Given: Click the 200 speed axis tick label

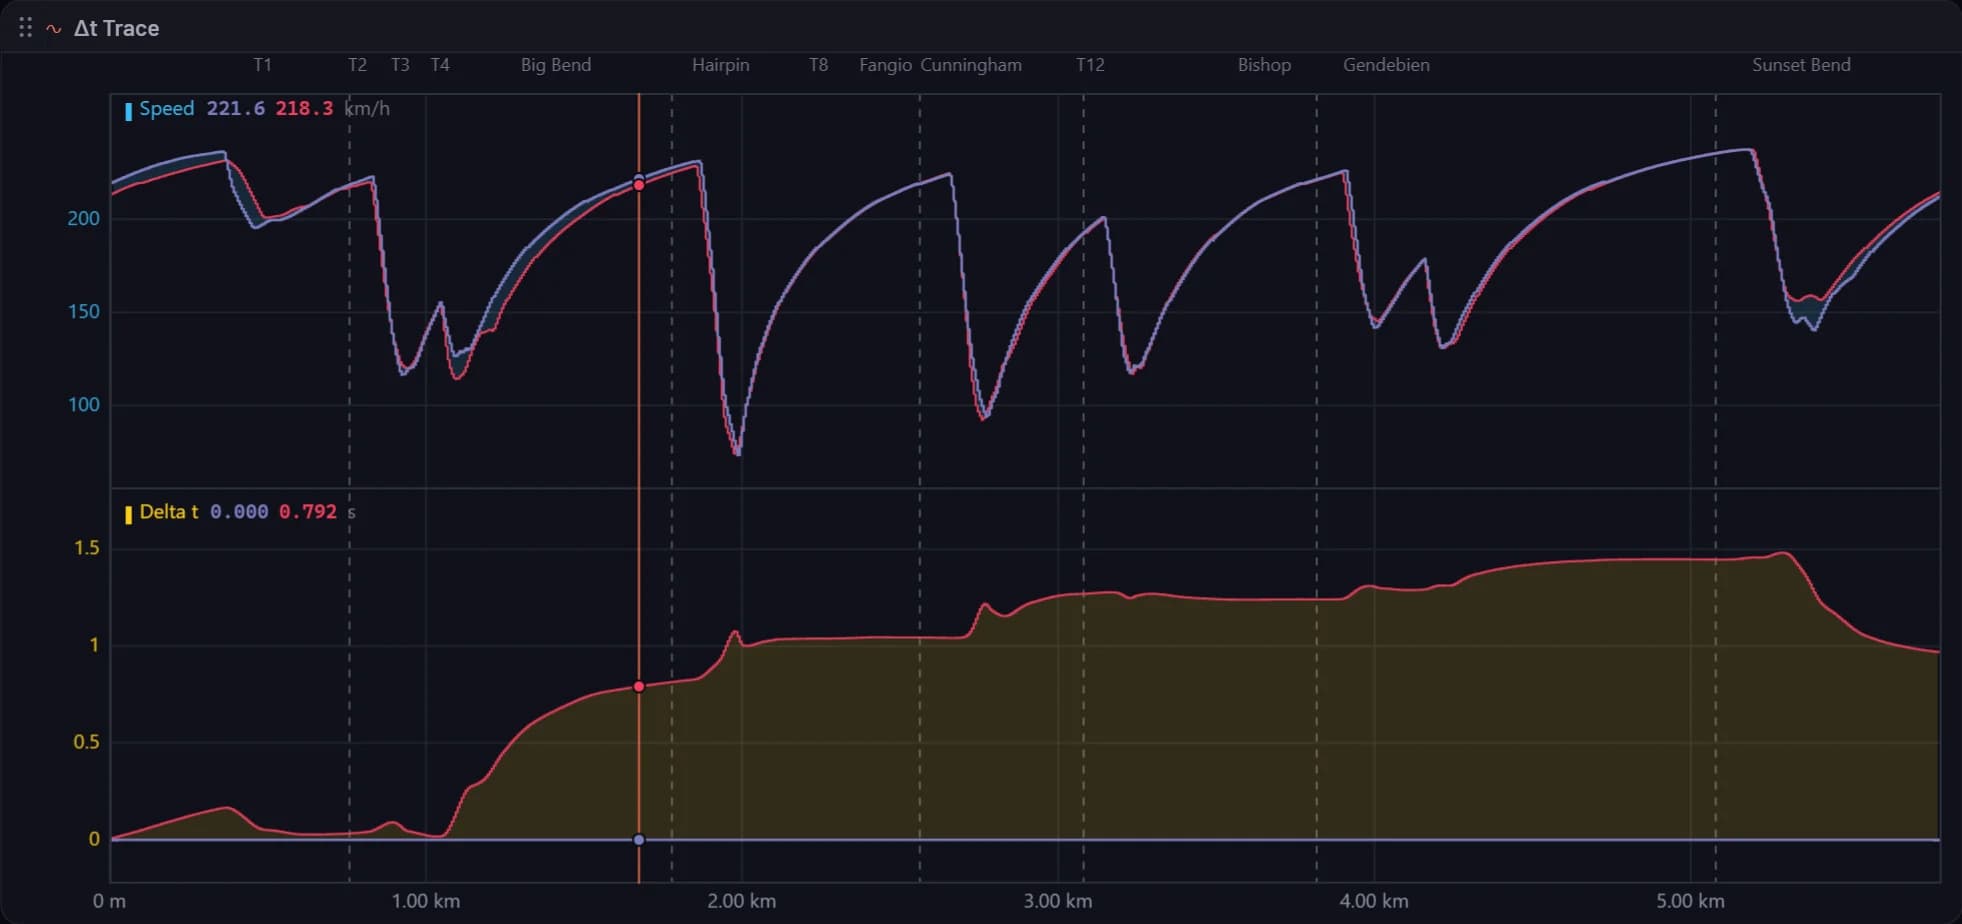Looking at the screenshot, I should coord(84,219).
